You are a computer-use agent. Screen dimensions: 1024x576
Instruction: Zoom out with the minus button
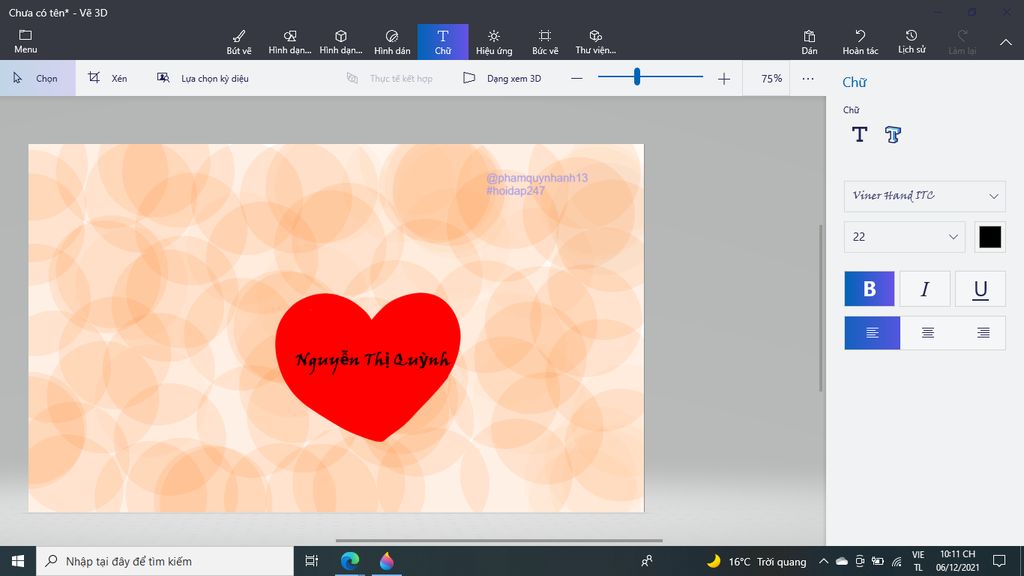(577, 78)
